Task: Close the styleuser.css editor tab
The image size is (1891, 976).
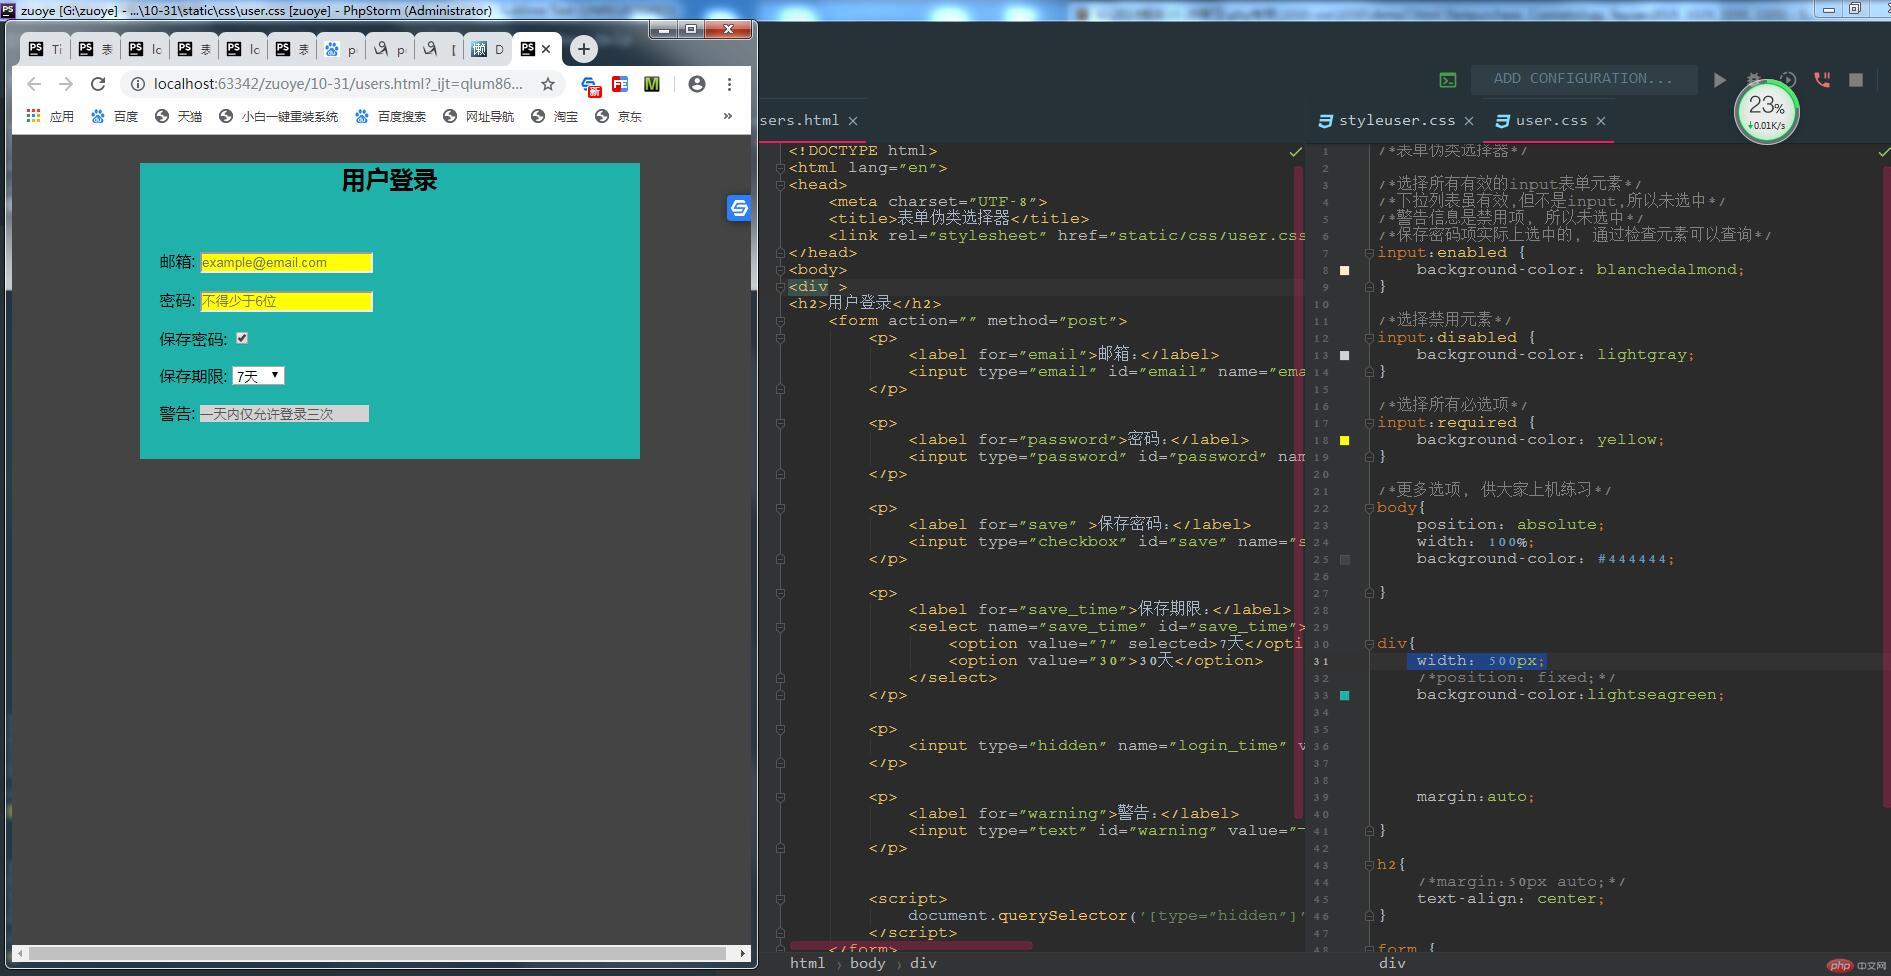Action: [x=1469, y=121]
